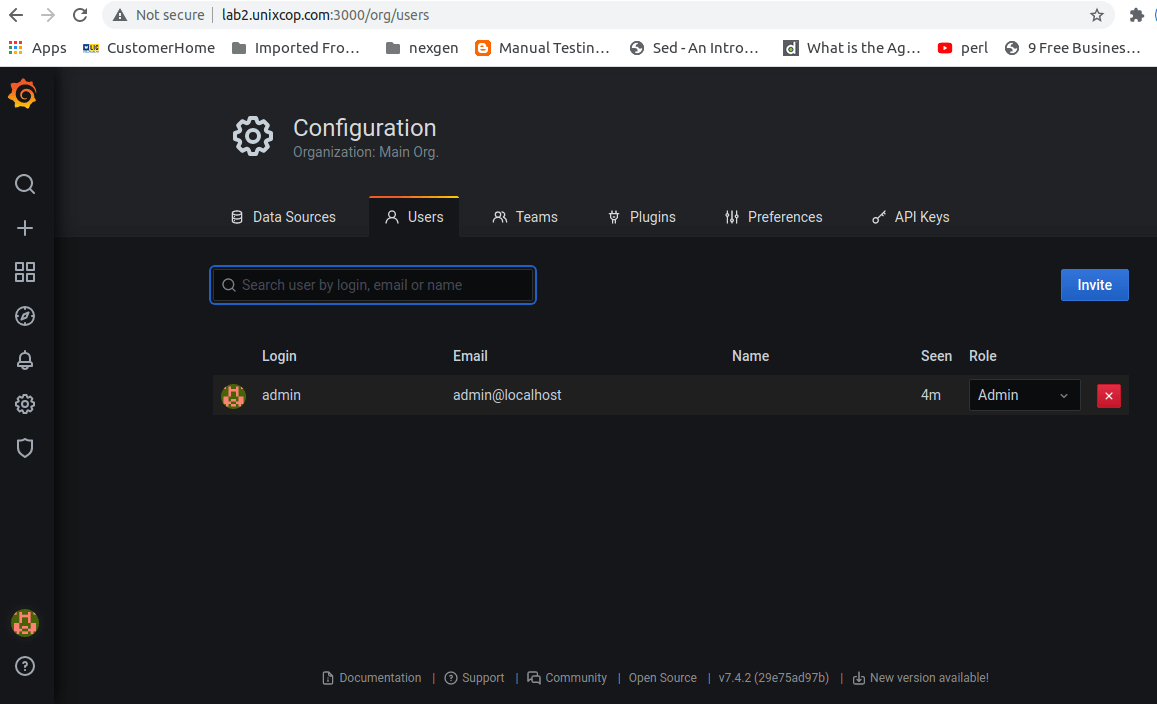
Task: Open the Manual Testing bookmark
Action: coord(542,48)
